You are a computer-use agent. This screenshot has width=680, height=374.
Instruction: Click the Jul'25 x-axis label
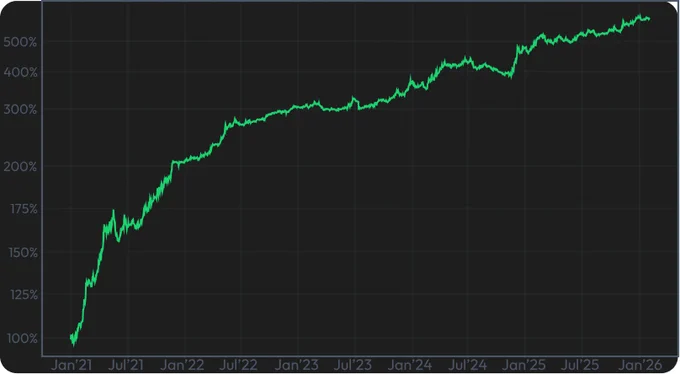pyautogui.click(x=581, y=364)
